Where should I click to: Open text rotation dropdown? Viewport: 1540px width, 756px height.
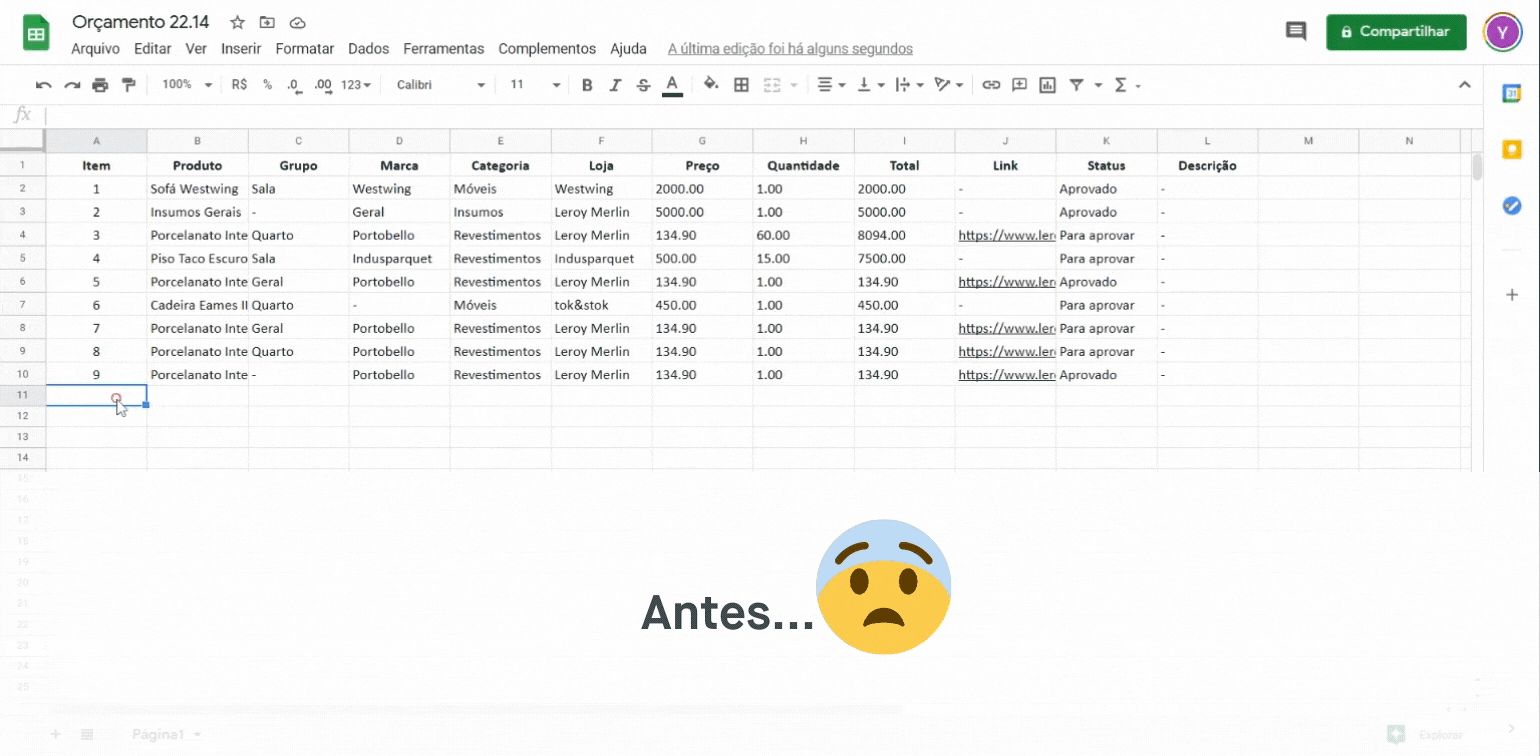tap(948, 85)
